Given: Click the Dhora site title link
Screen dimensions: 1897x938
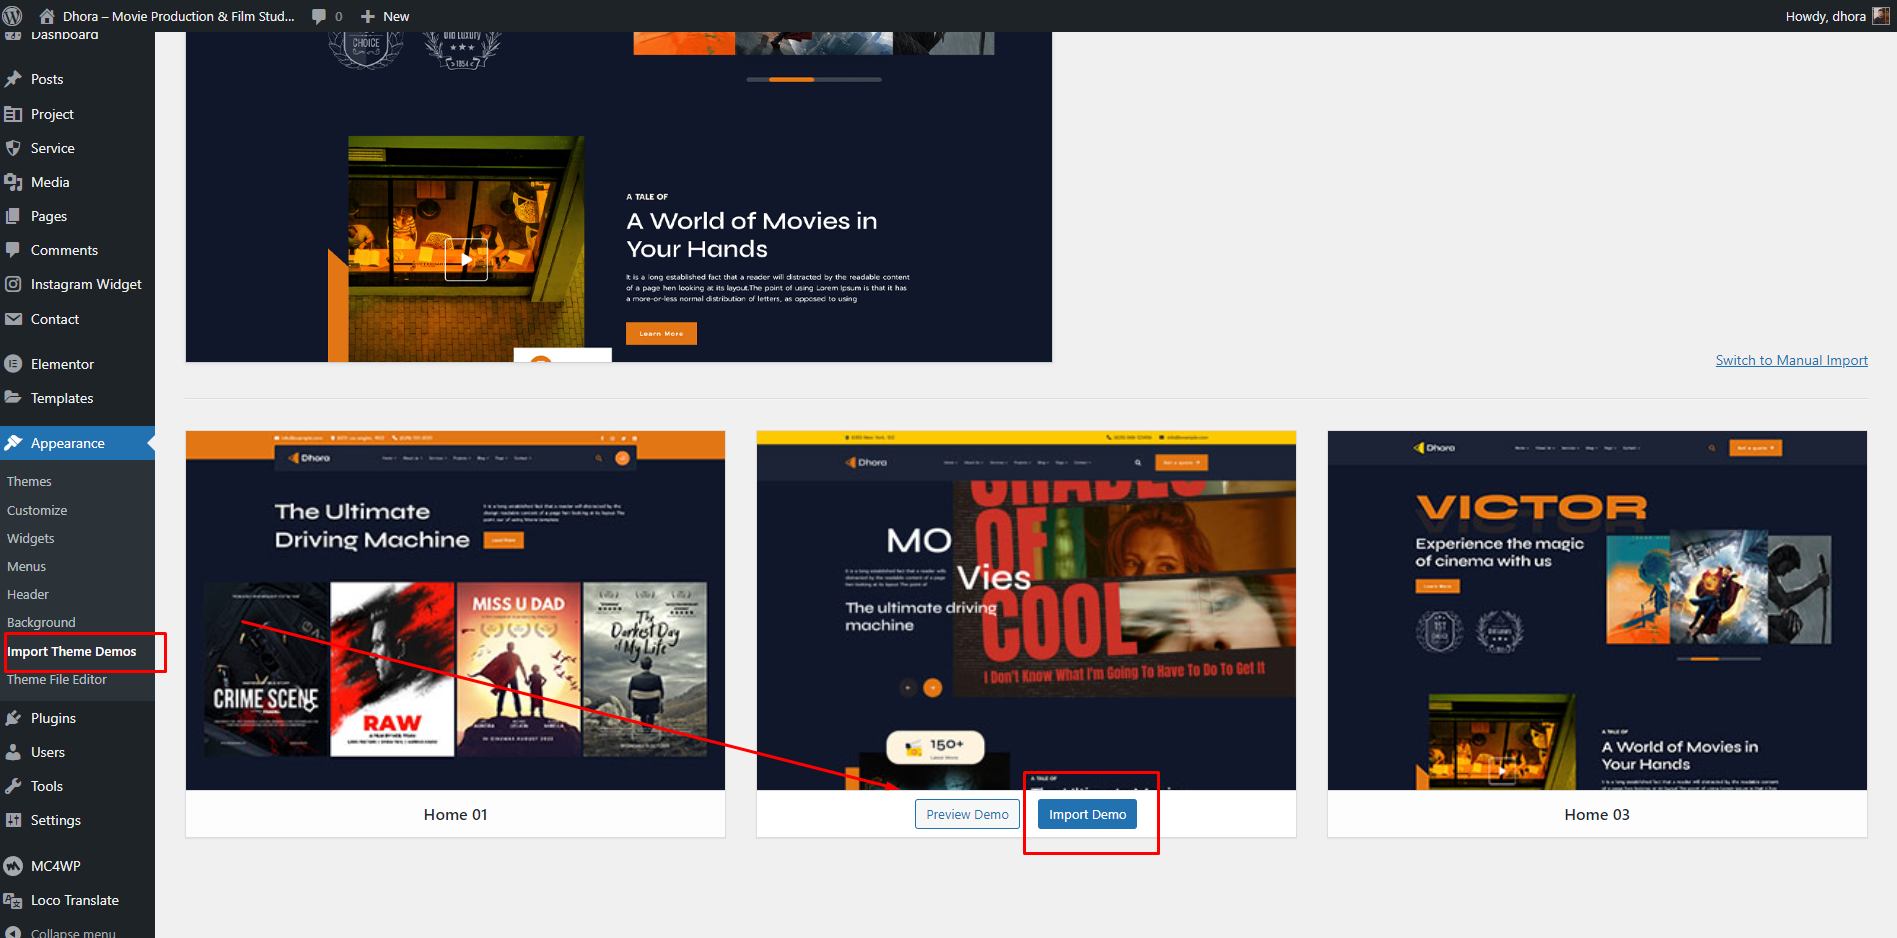Looking at the screenshot, I should click(179, 16).
